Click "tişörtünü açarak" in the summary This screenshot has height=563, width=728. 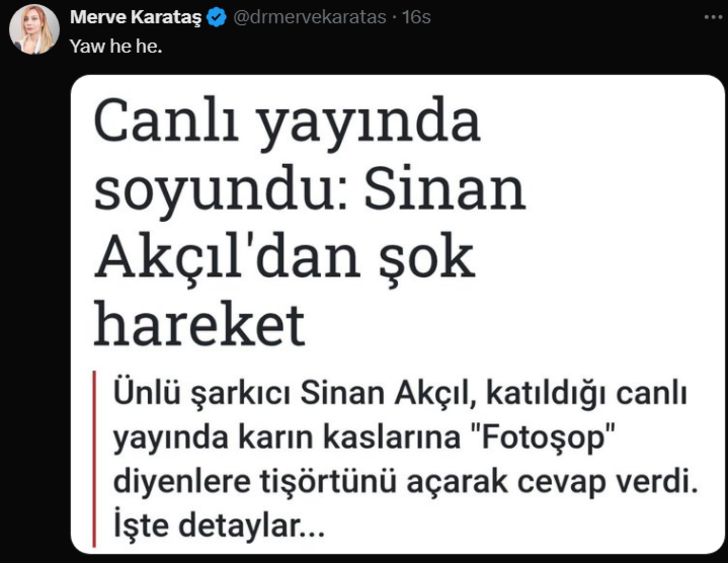point(383,481)
